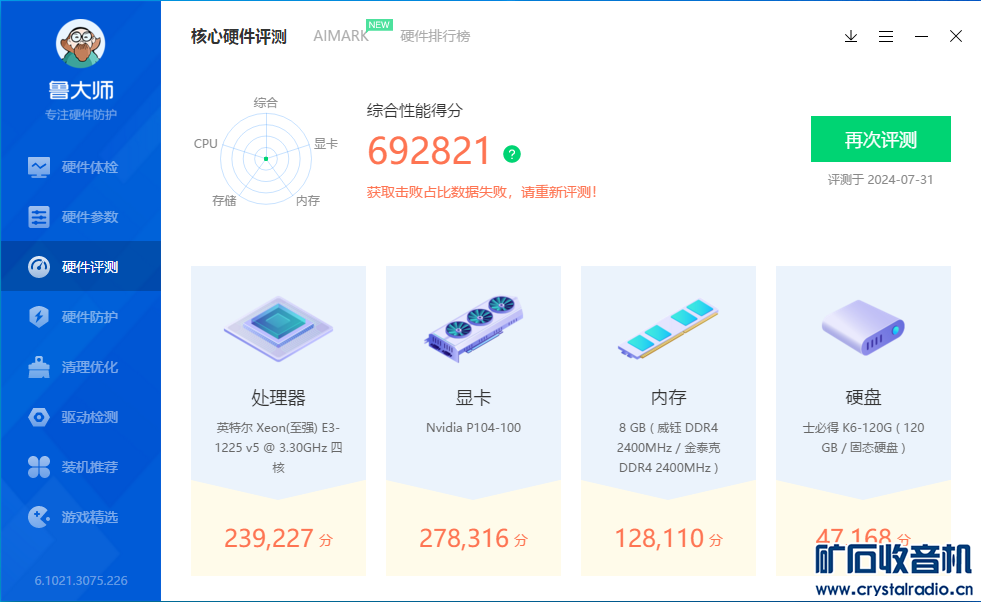The height and width of the screenshot is (602, 981).
Task: Click the Xeon E3-1225 v5 processor description
Action: 278,447
